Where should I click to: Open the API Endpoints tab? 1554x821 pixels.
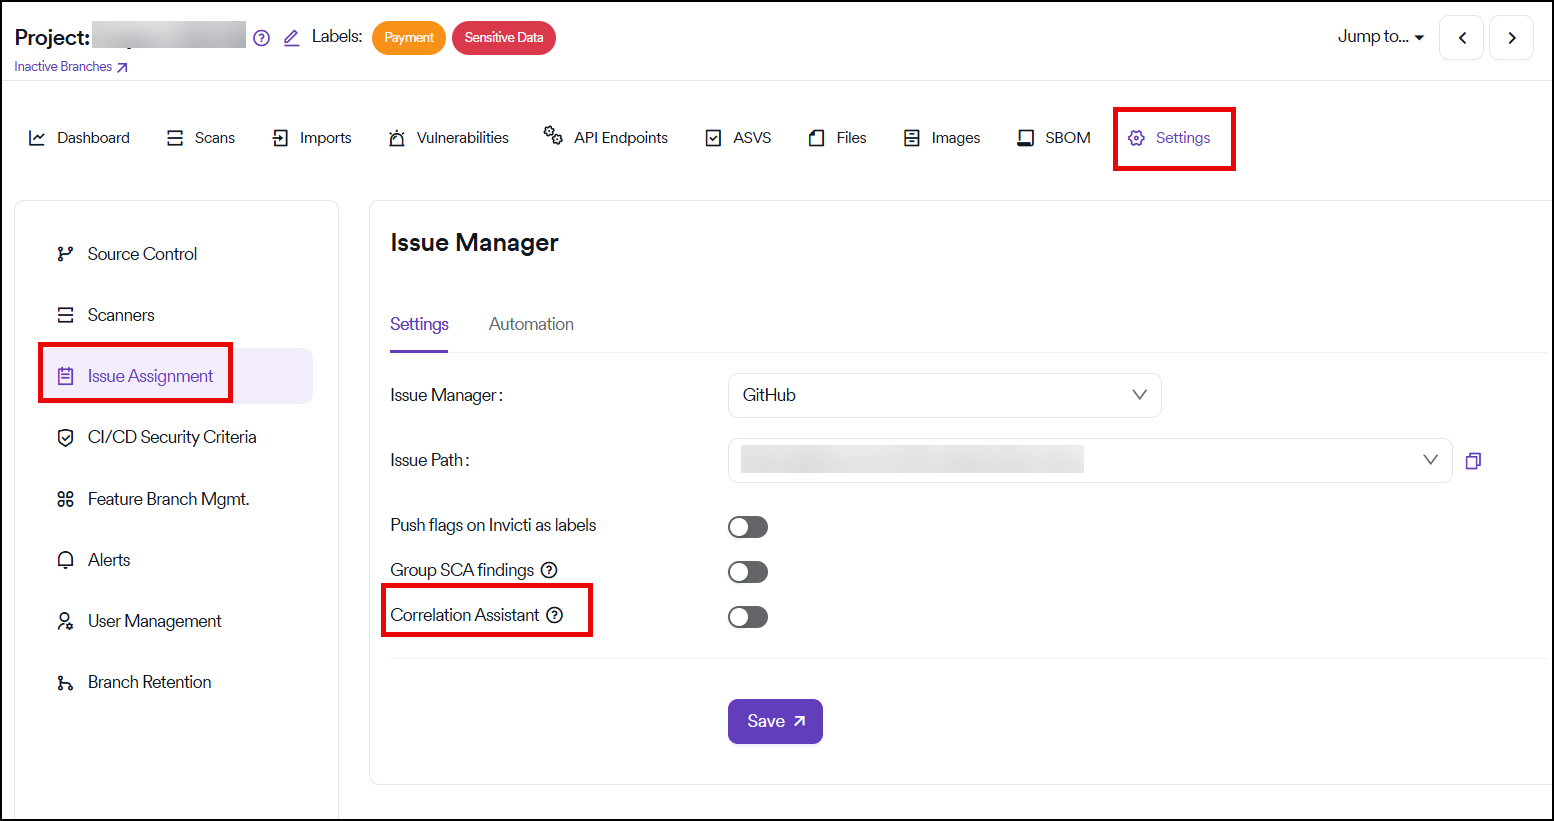(606, 138)
